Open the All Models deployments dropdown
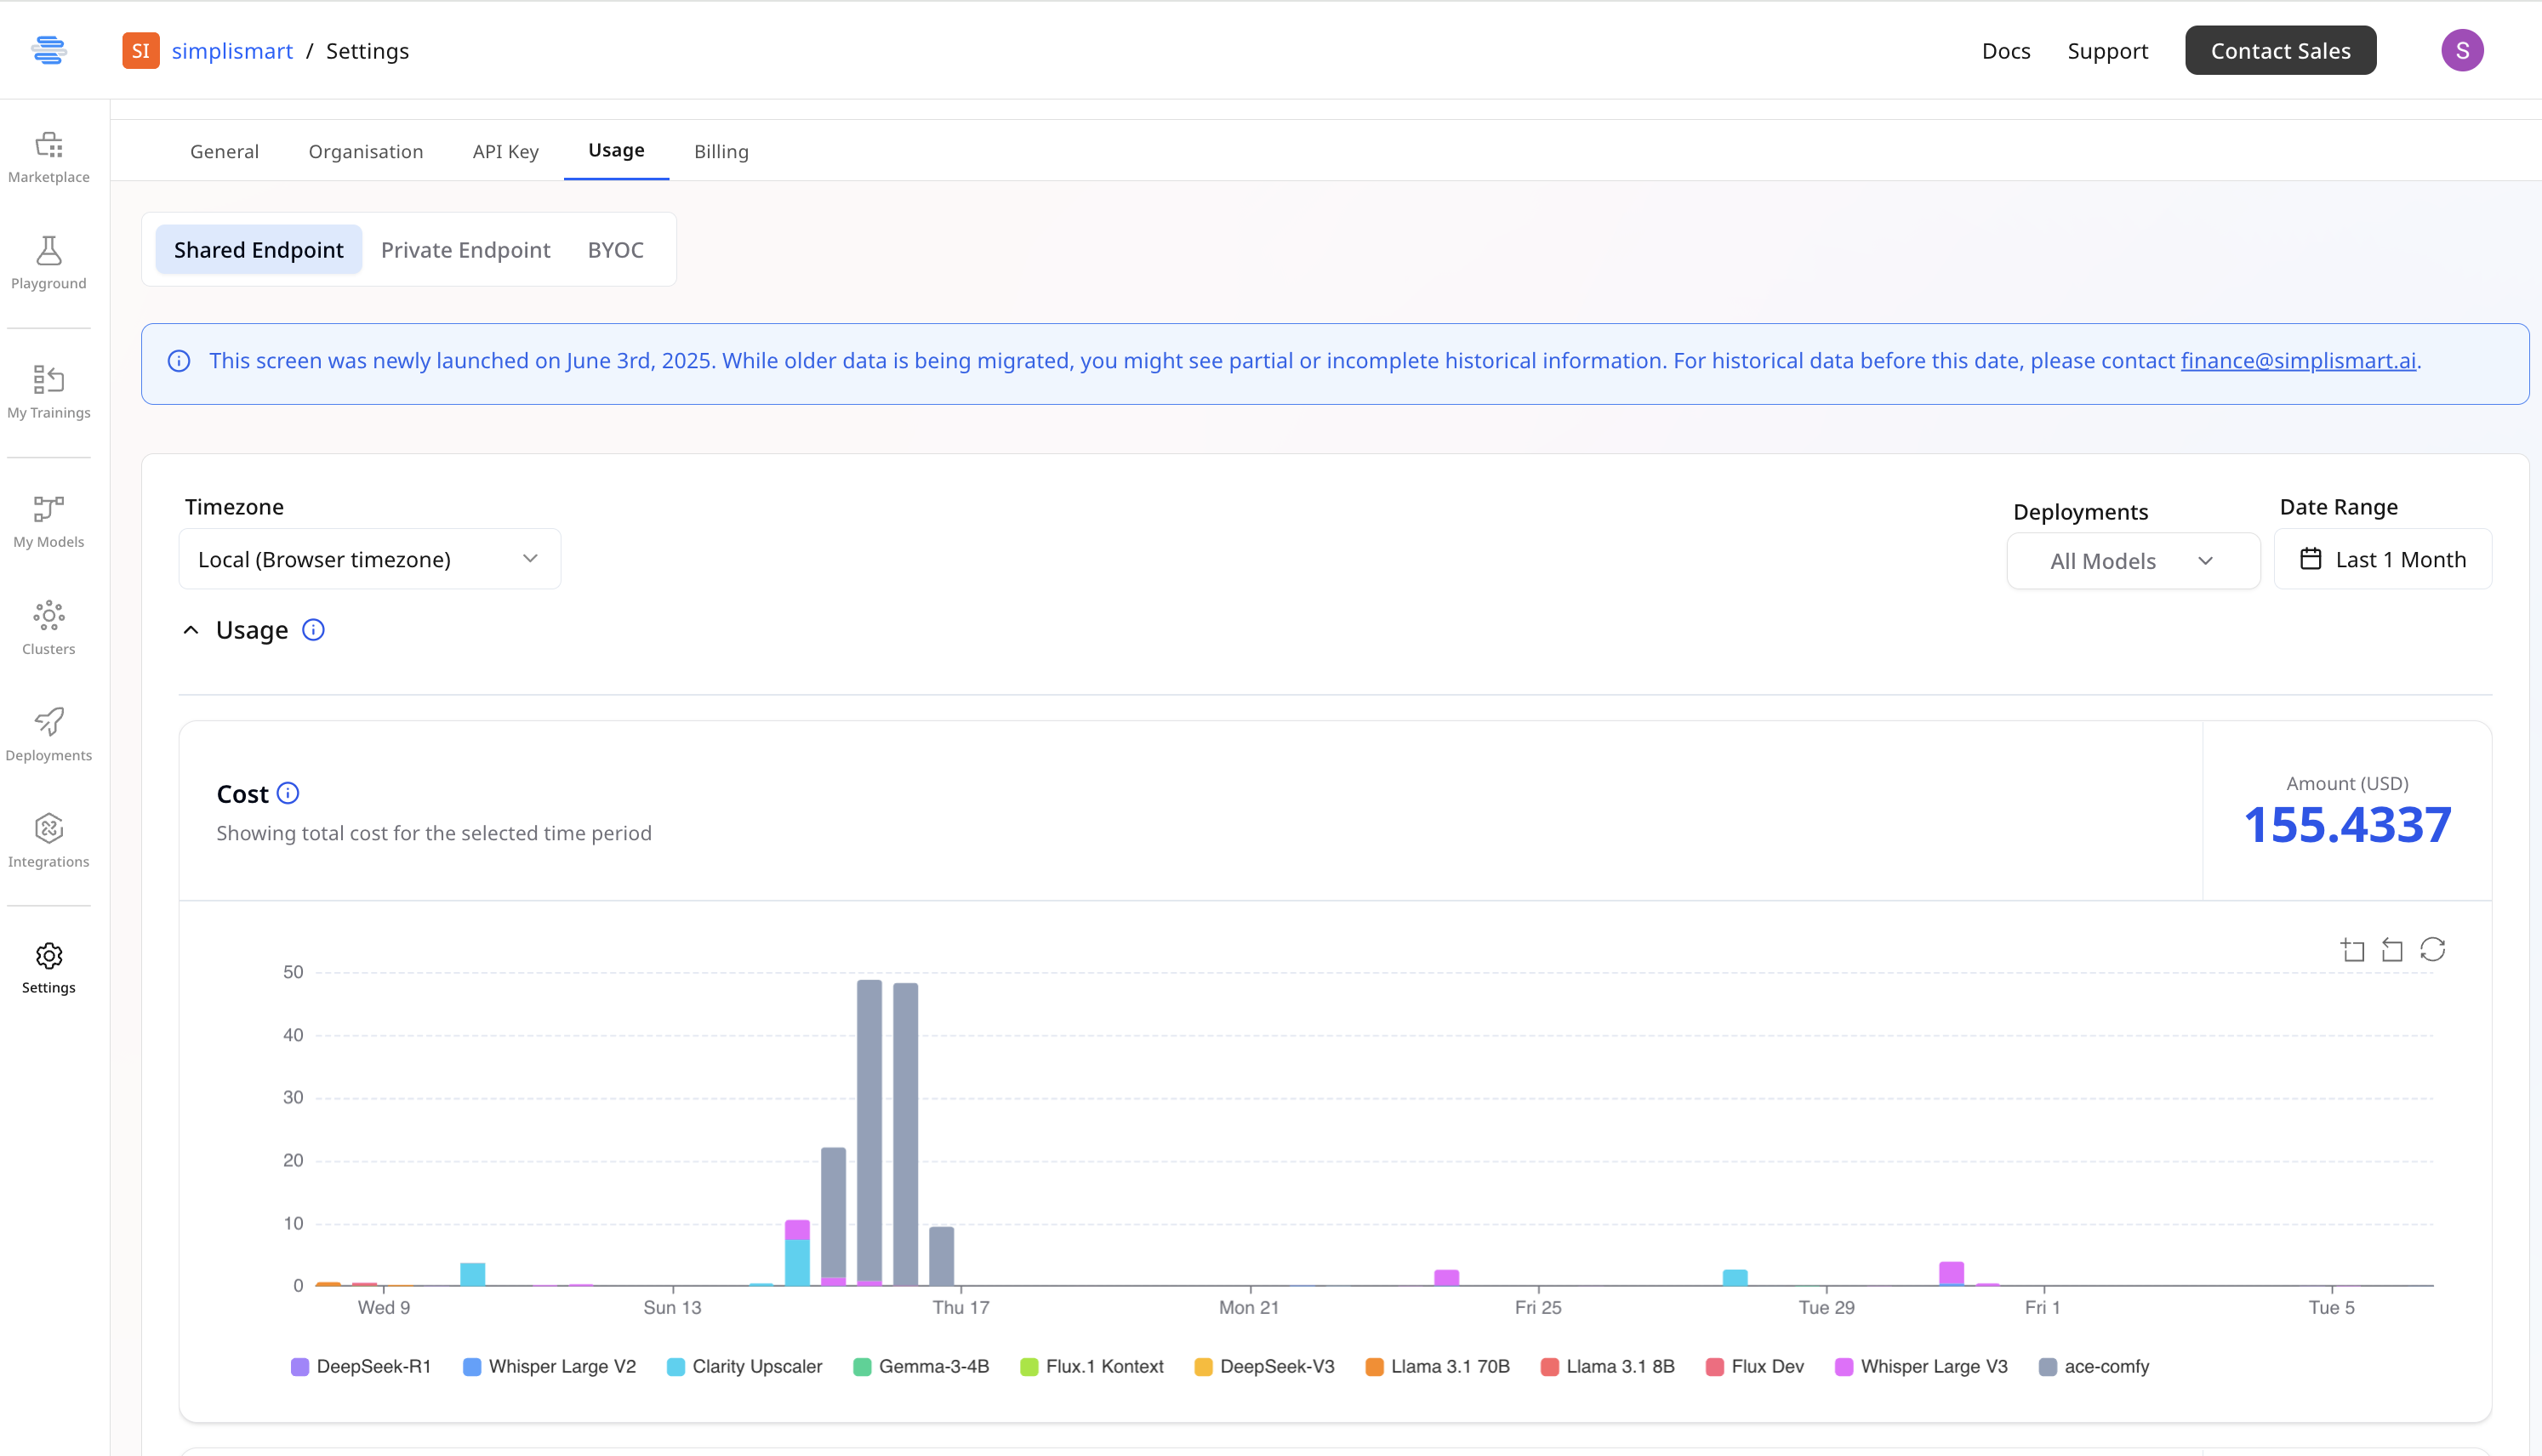The width and height of the screenshot is (2542, 1456). 2132,561
